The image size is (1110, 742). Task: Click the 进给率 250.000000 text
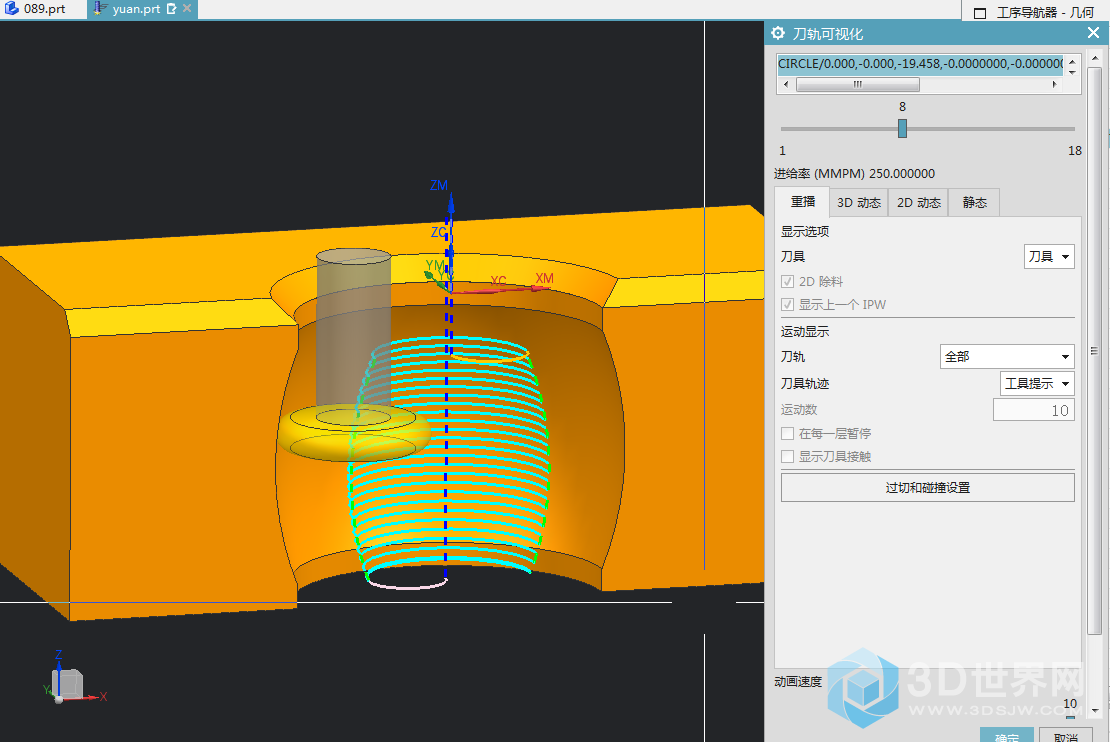point(854,173)
